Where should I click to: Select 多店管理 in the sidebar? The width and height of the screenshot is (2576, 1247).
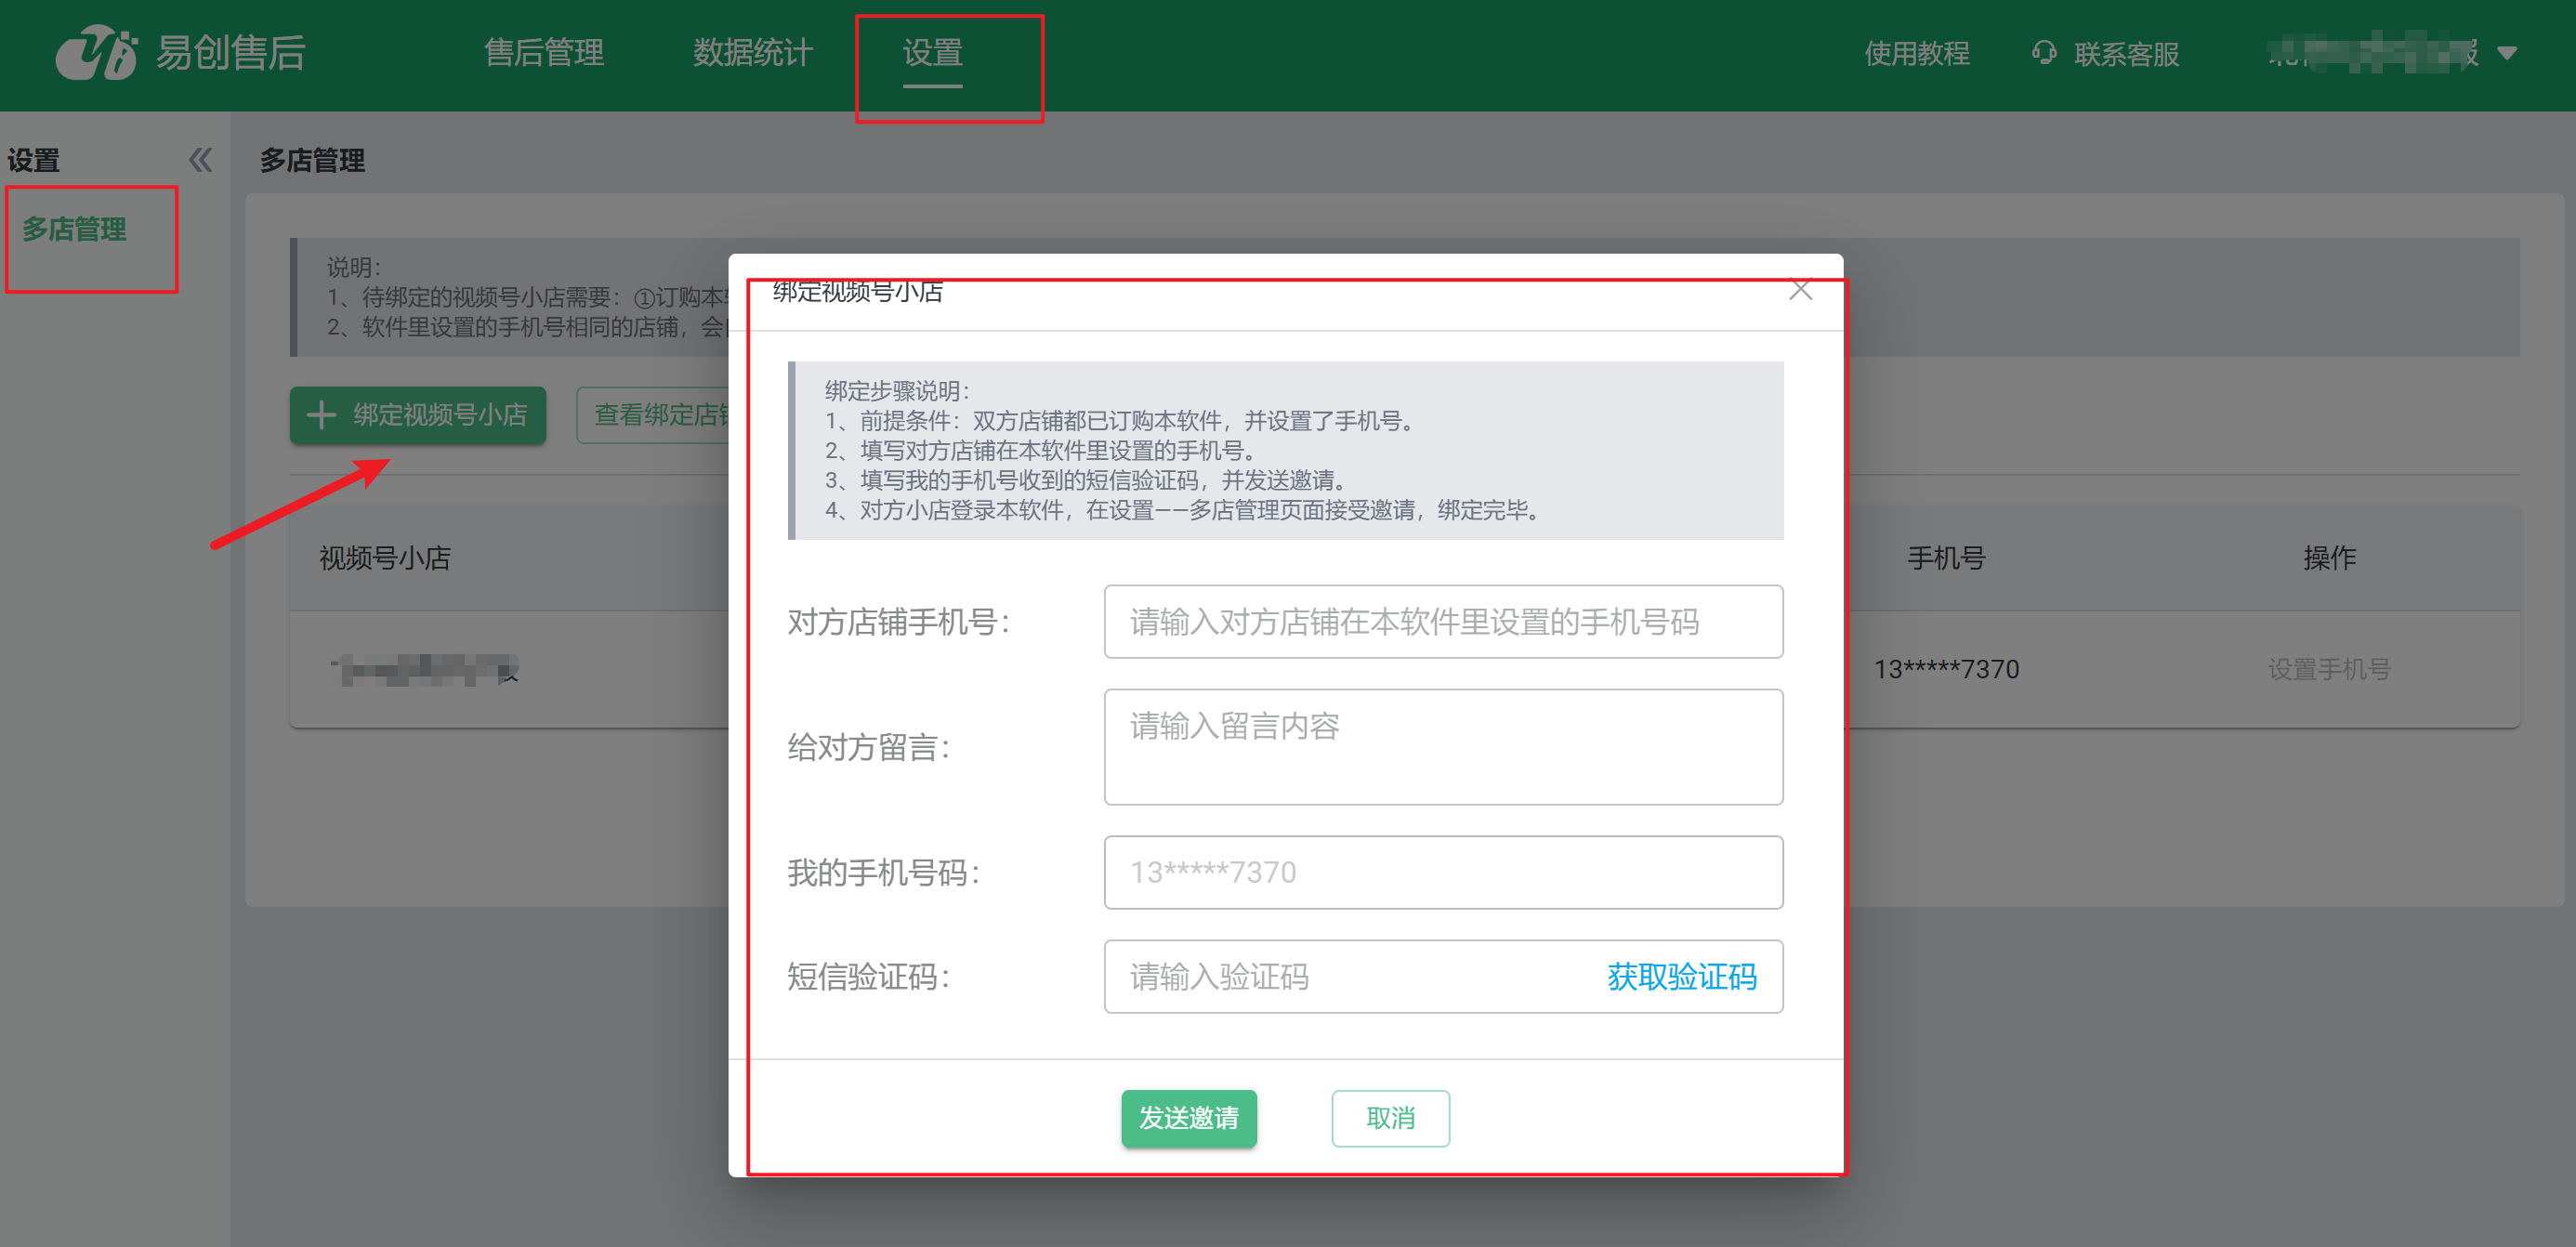tap(75, 230)
